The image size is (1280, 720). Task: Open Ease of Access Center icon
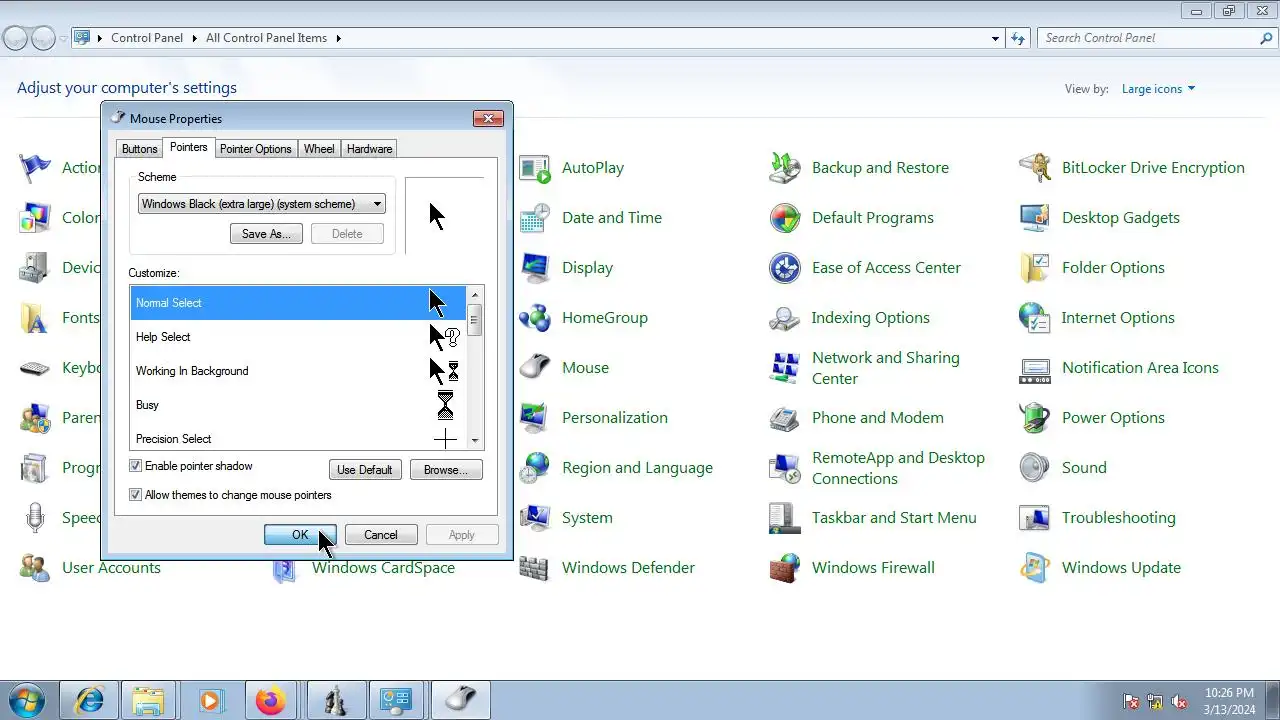point(785,268)
